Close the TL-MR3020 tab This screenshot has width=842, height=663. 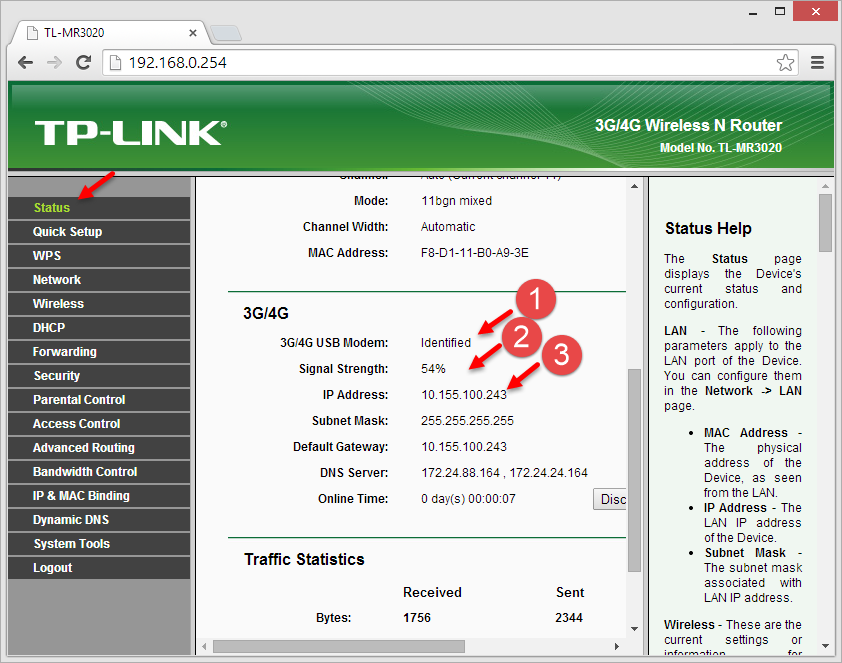(x=193, y=33)
